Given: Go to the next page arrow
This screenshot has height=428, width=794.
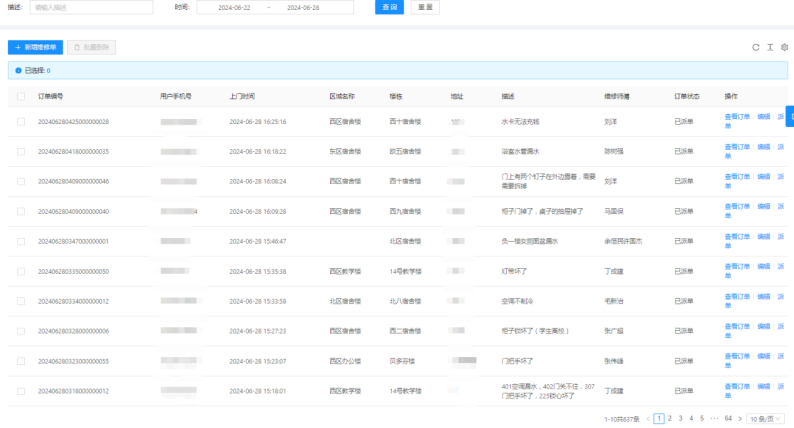Looking at the screenshot, I should pos(741,418).
